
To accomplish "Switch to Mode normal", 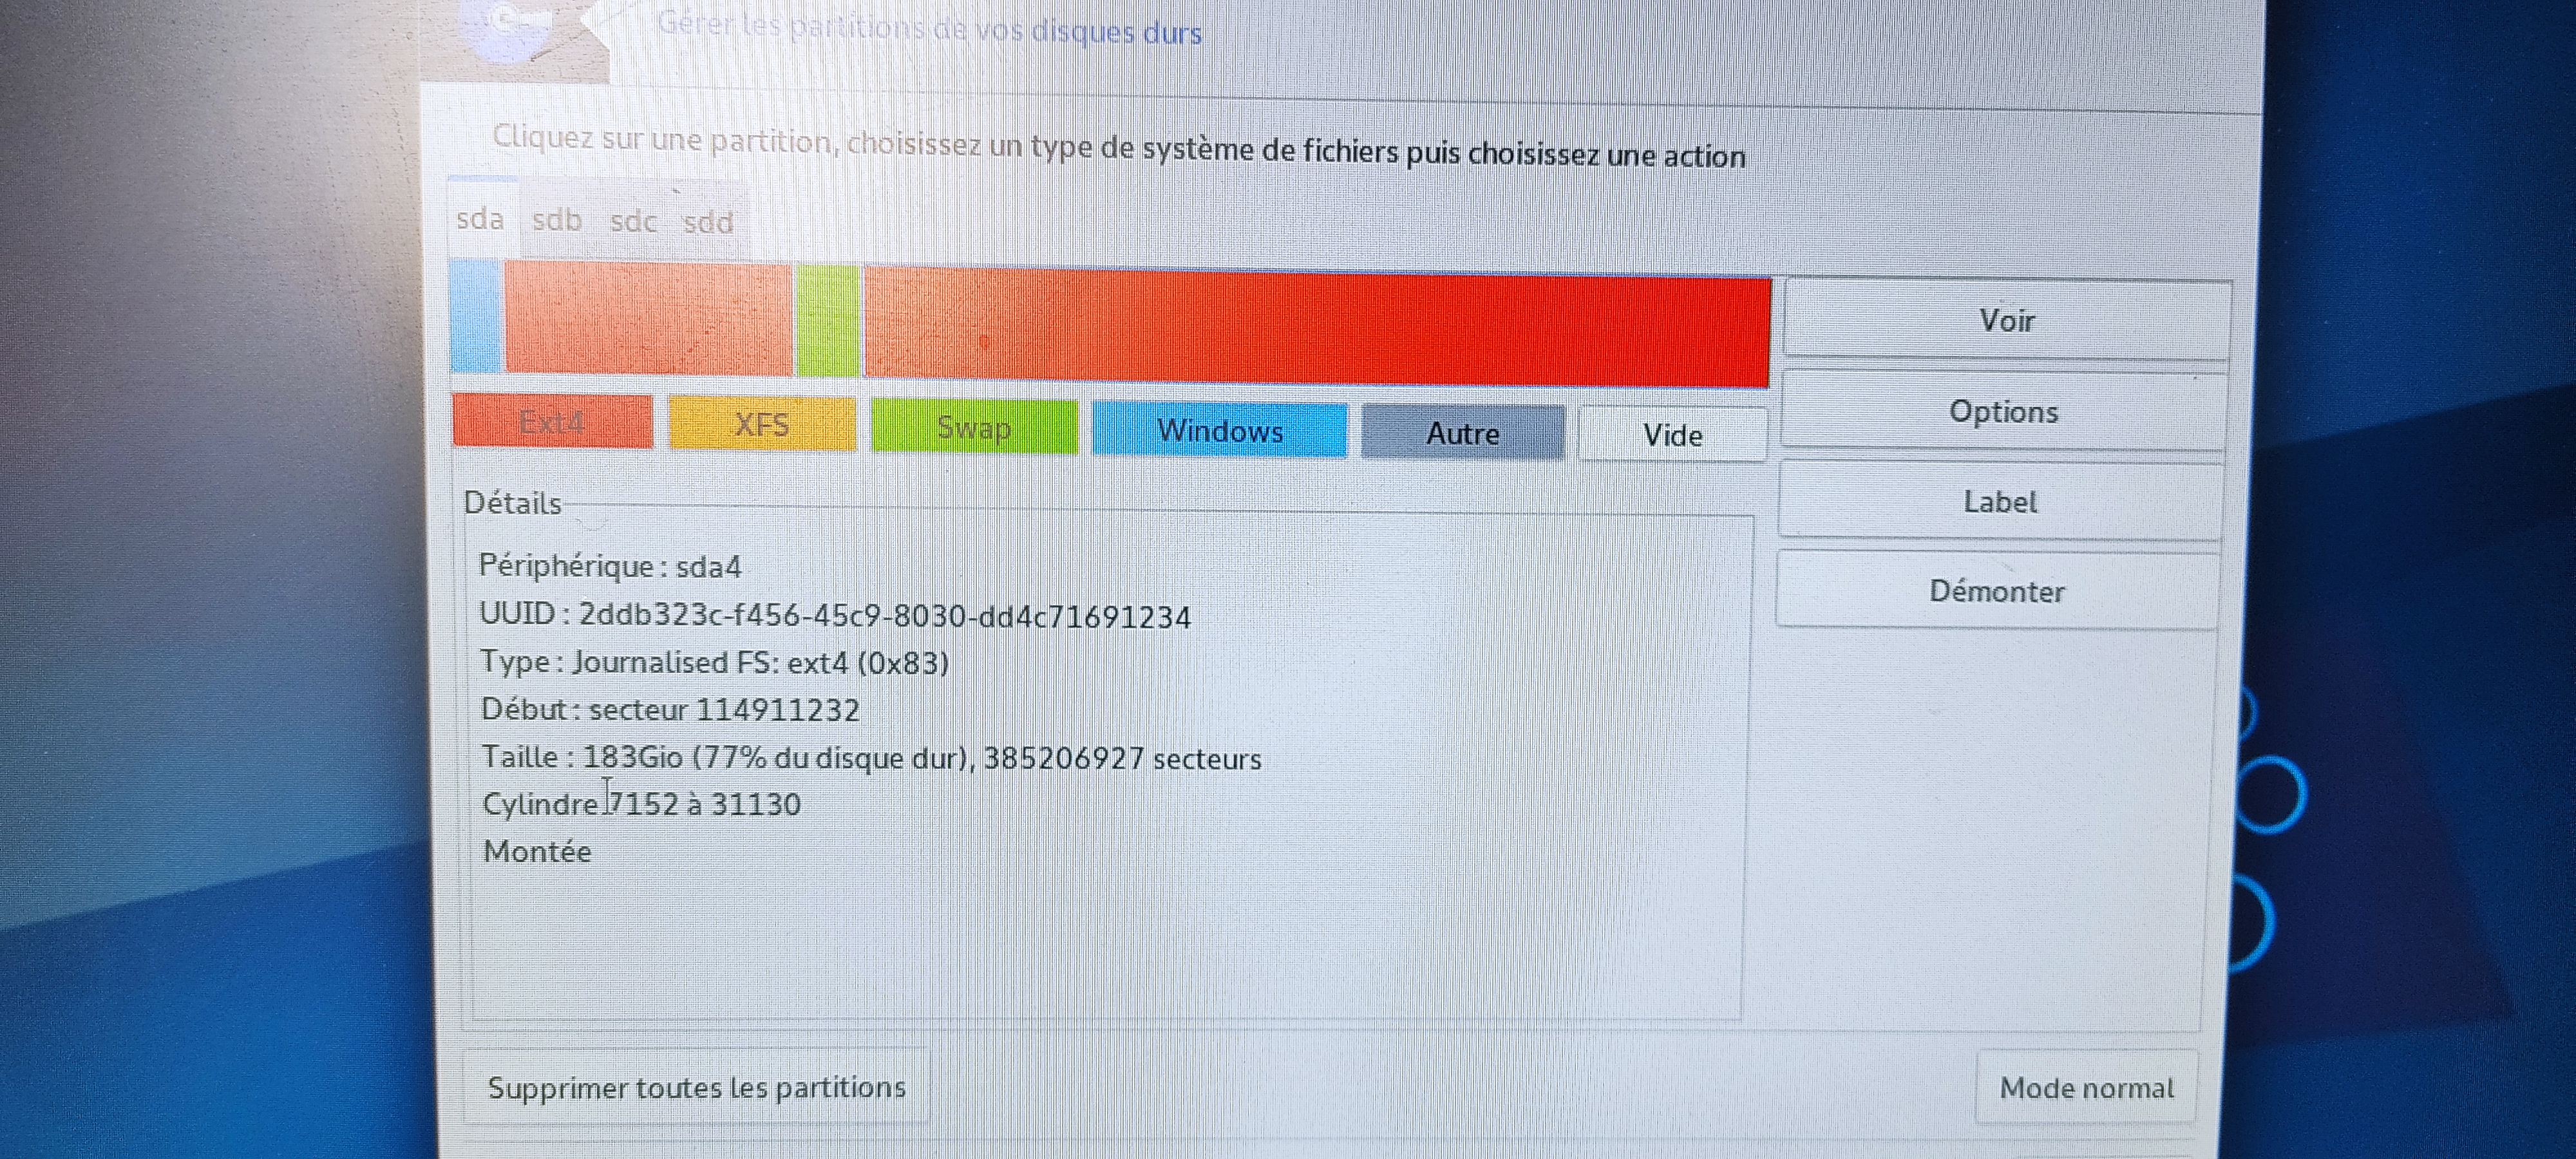I will point(2087,1088).
